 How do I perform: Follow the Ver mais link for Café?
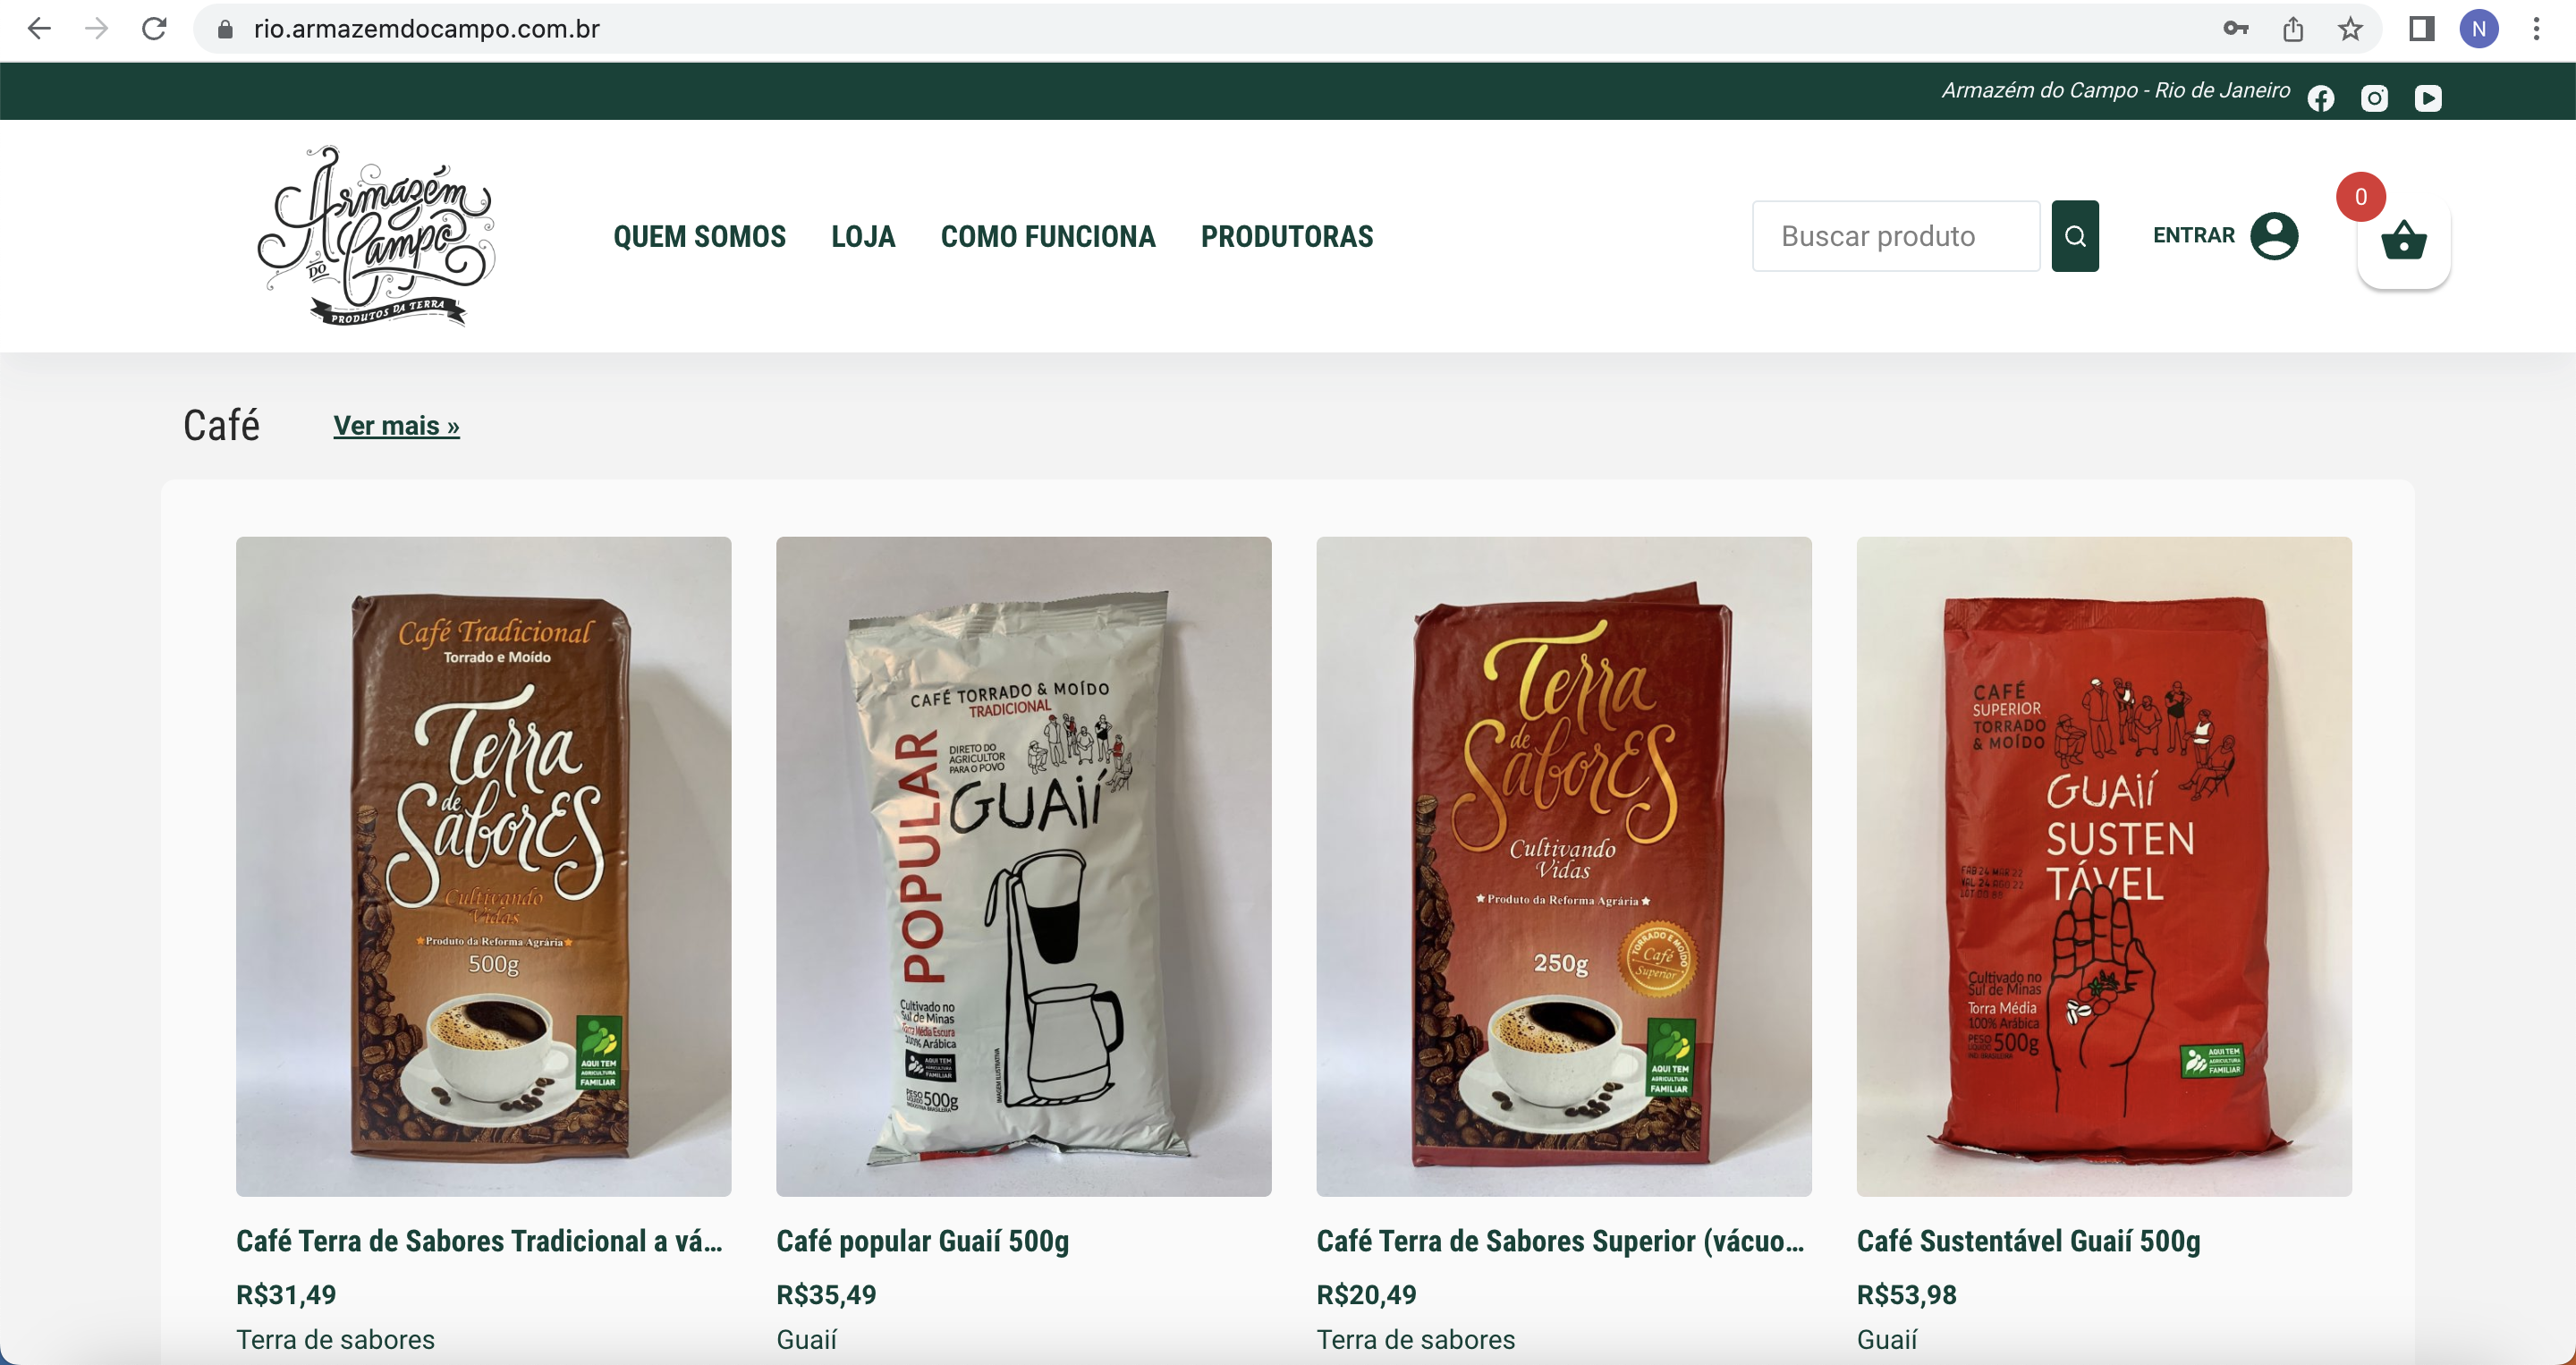396,426
